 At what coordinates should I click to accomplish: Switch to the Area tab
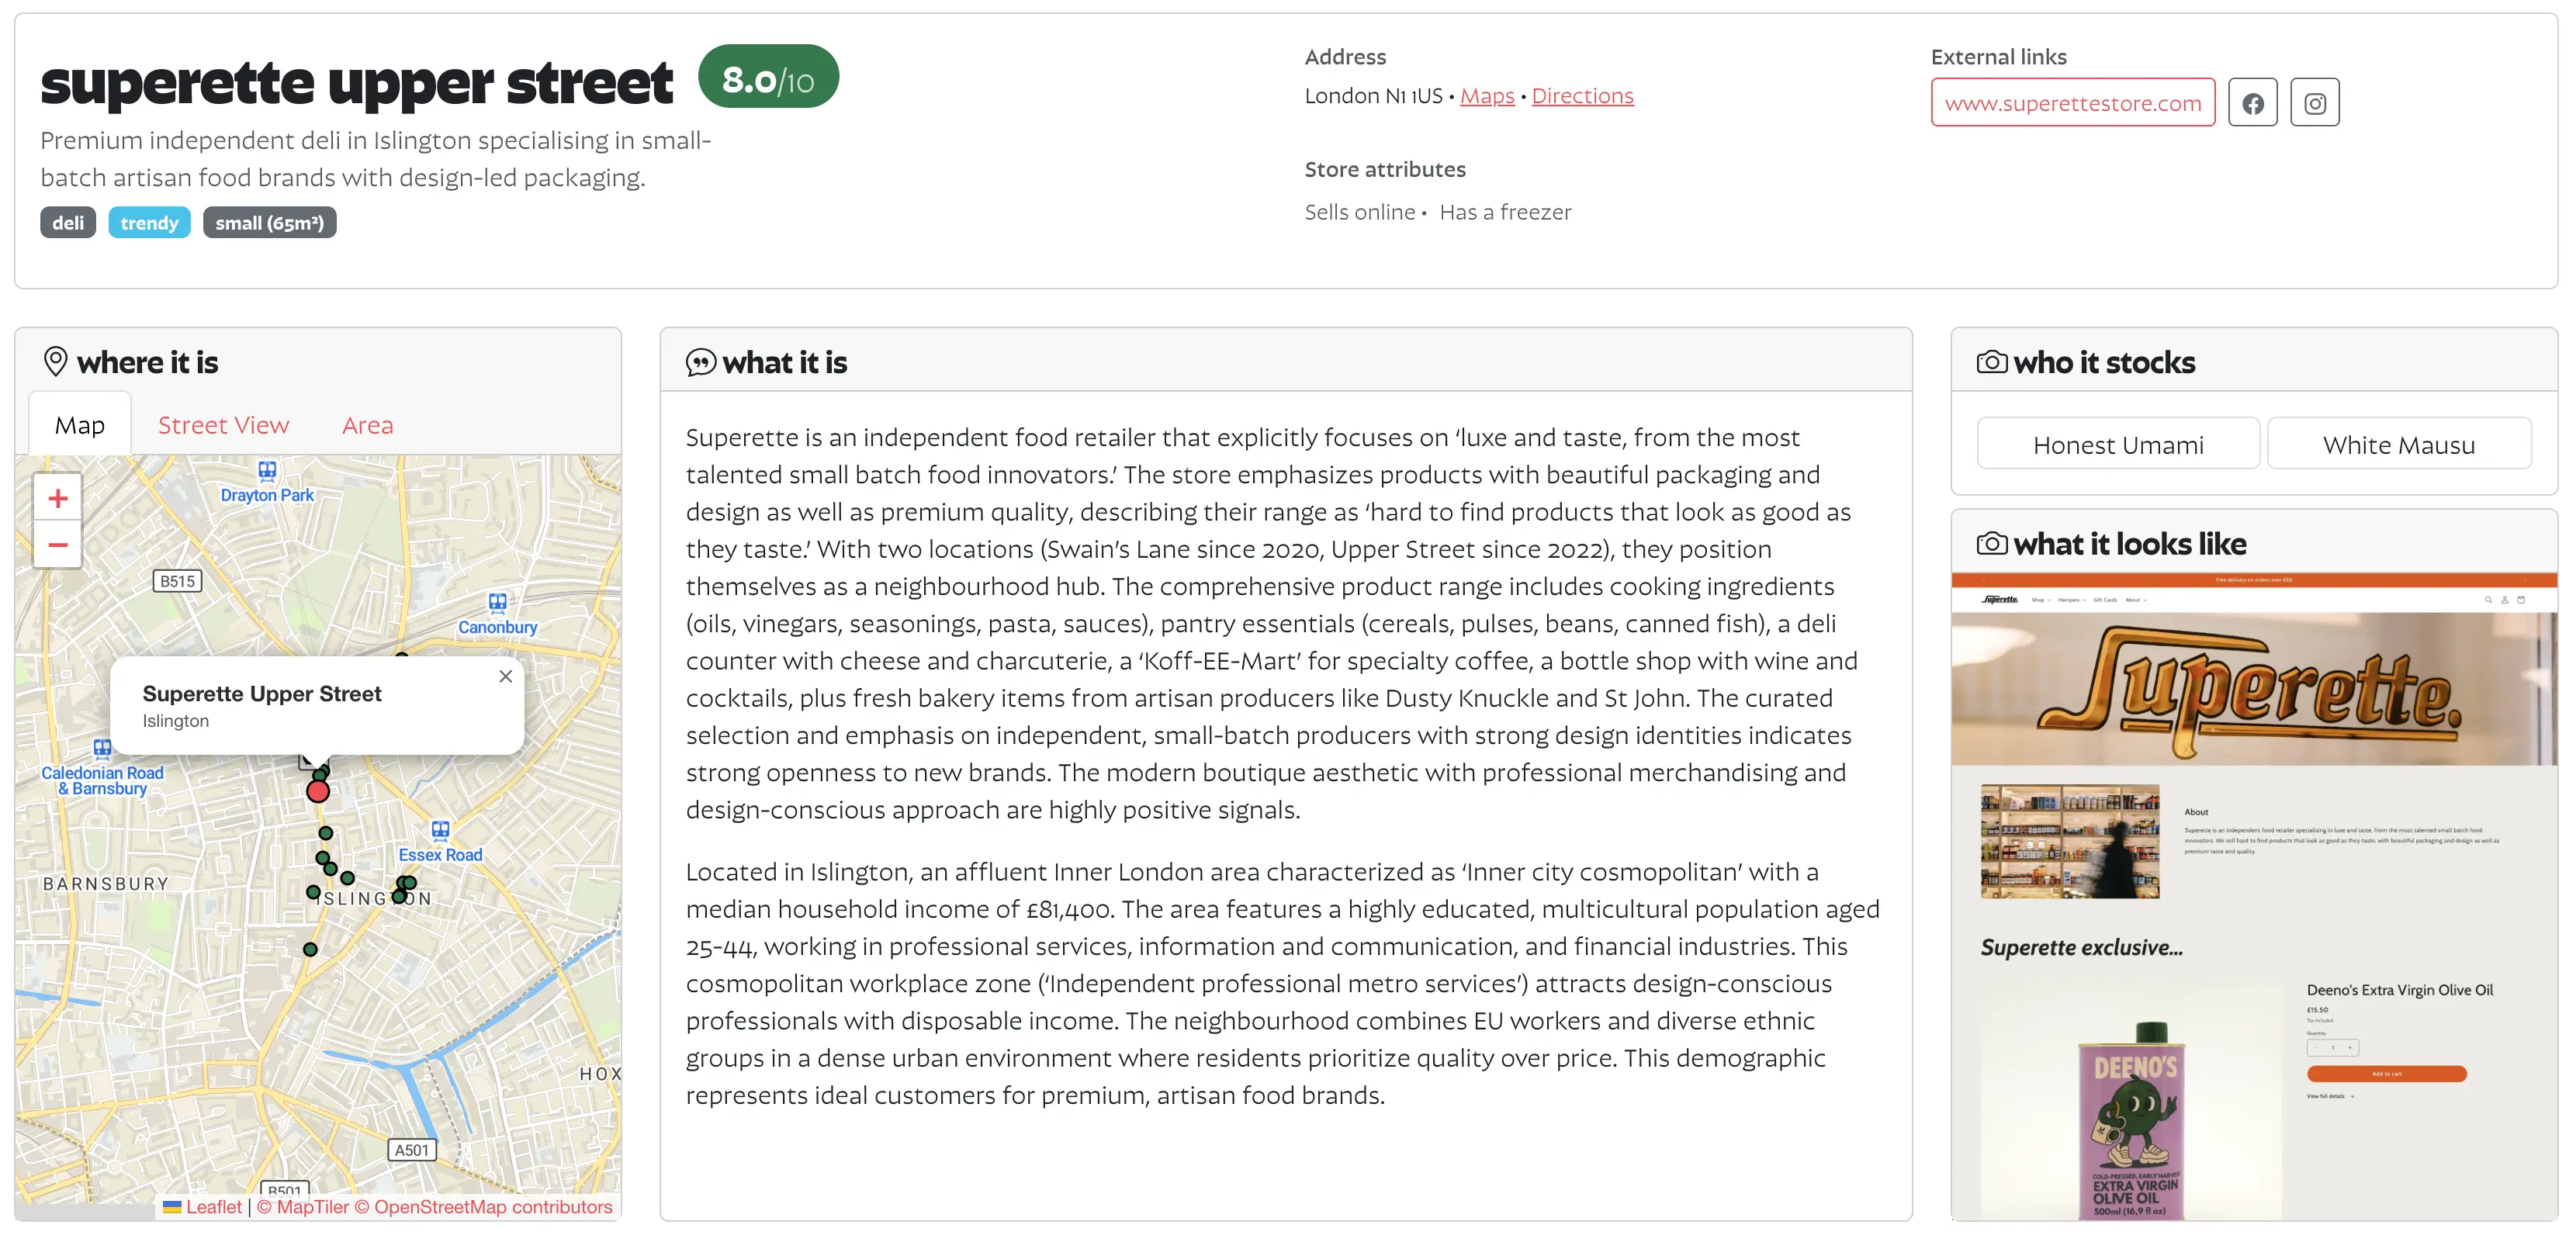(367, 425)
